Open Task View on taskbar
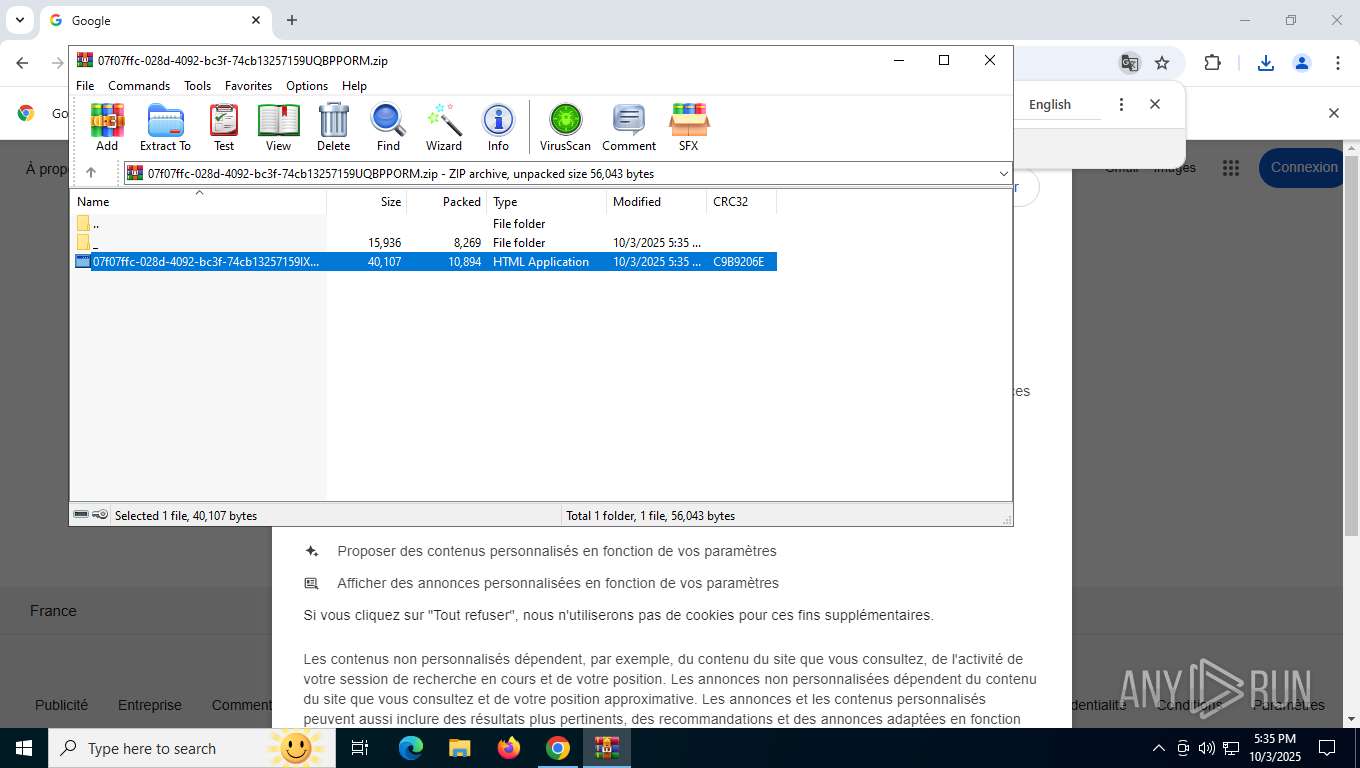Image resolution: width=1360 pixels, height=768 pixels. pyautogui.click(x=360, y=748)
